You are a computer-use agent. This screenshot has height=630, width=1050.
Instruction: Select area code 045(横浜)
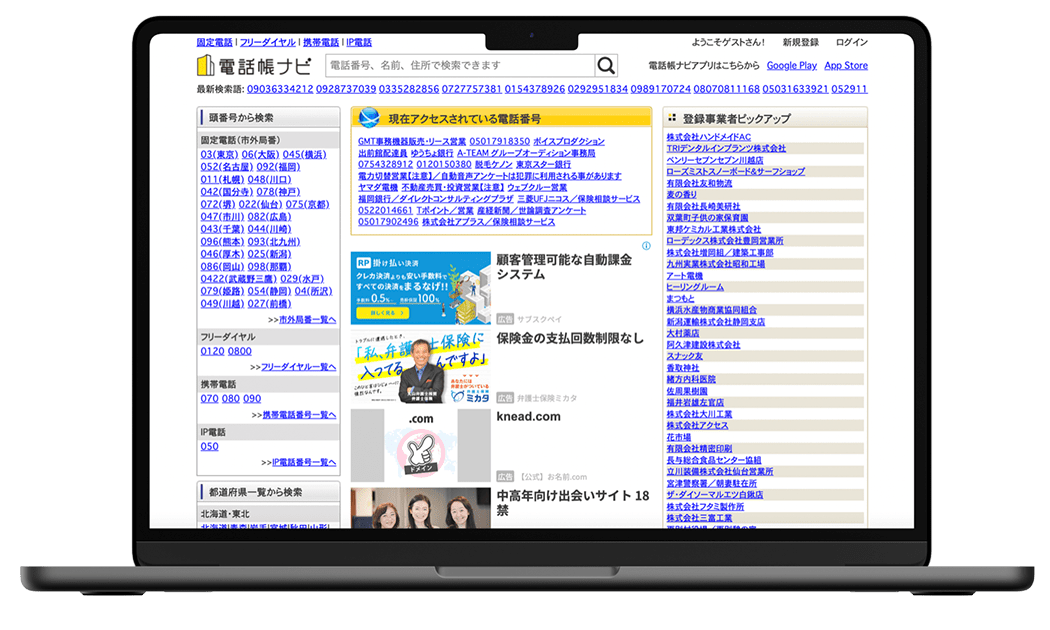pyautogui.click(x=305, y=155)
